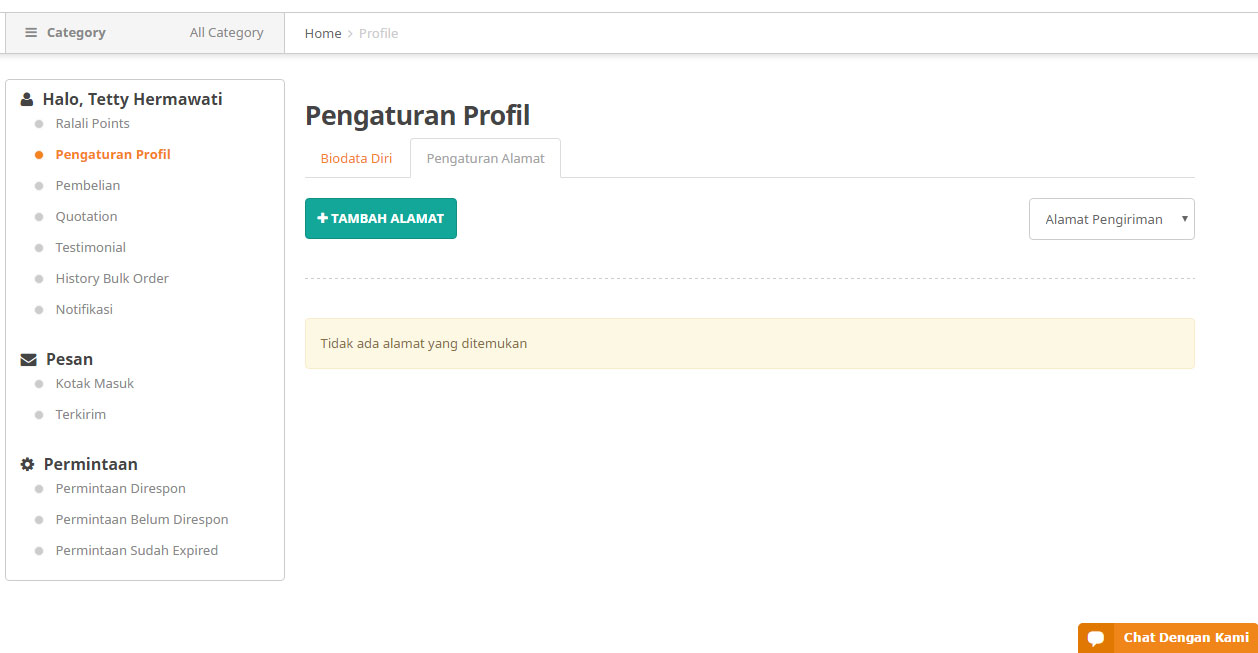
Task: Open Chat Dengan Kami
Action: point(1185,638)
